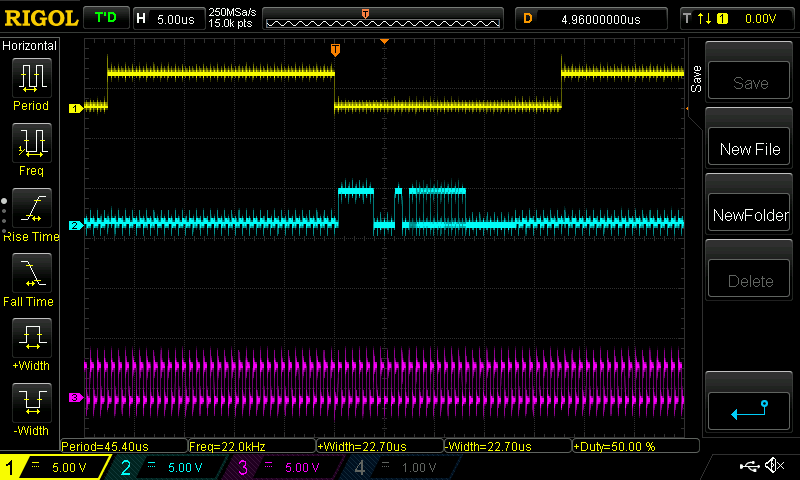Select the Period measurement icon
Screen dimensions: 800x480
pyautogui.click(x=32, y=78)
